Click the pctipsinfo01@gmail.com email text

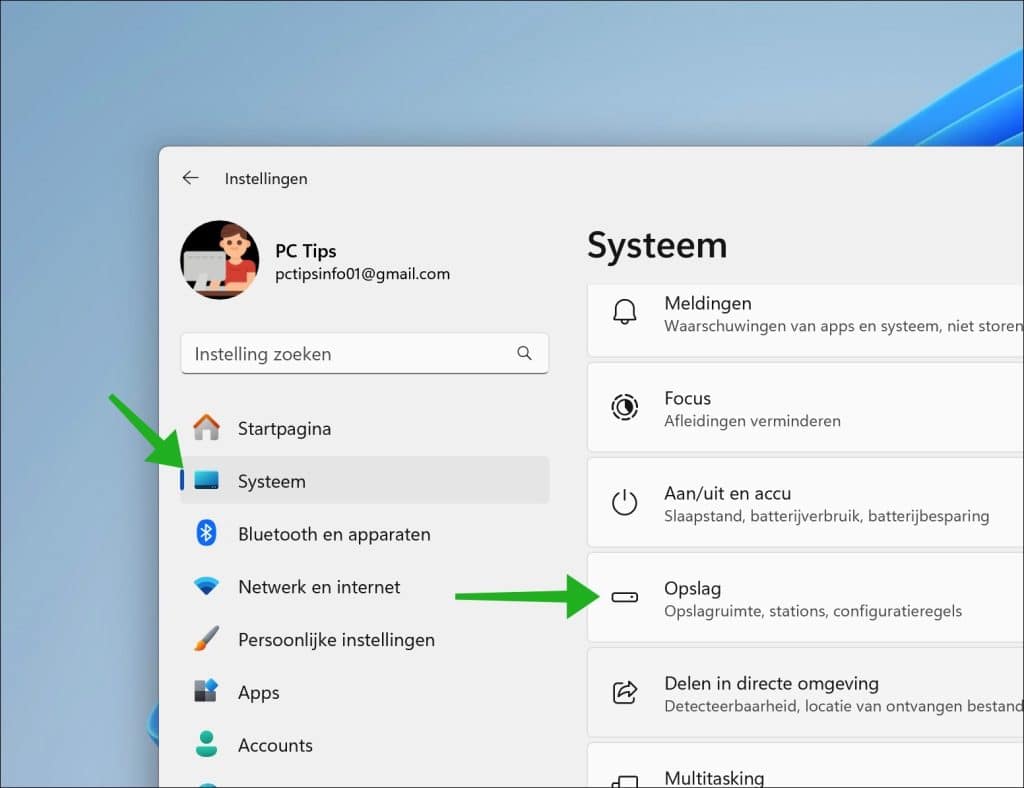(362, 274)
